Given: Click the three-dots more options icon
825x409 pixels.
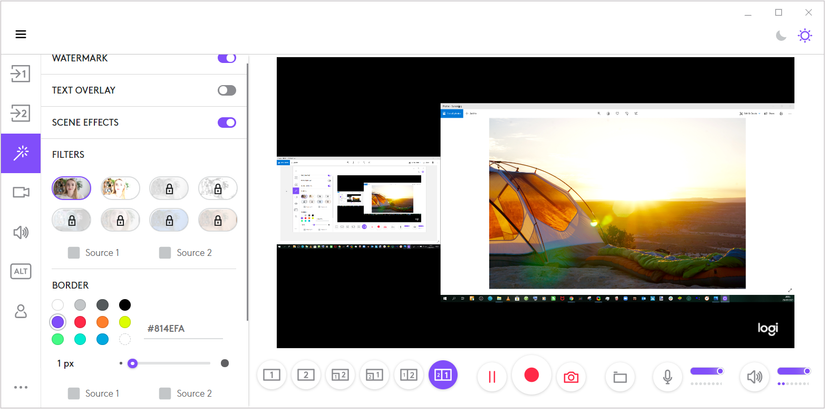Looking at the screenshot, I should click(21, 387).
